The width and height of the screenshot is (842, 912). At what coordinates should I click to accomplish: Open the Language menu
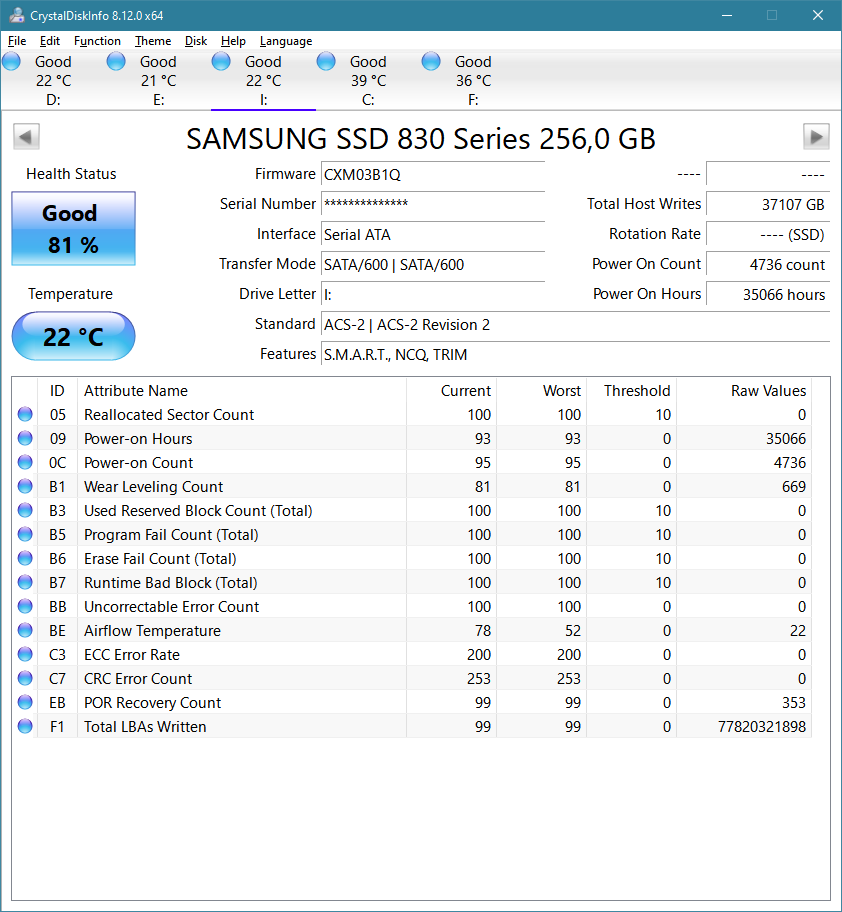pyautogui.click(x=286, y=41)
